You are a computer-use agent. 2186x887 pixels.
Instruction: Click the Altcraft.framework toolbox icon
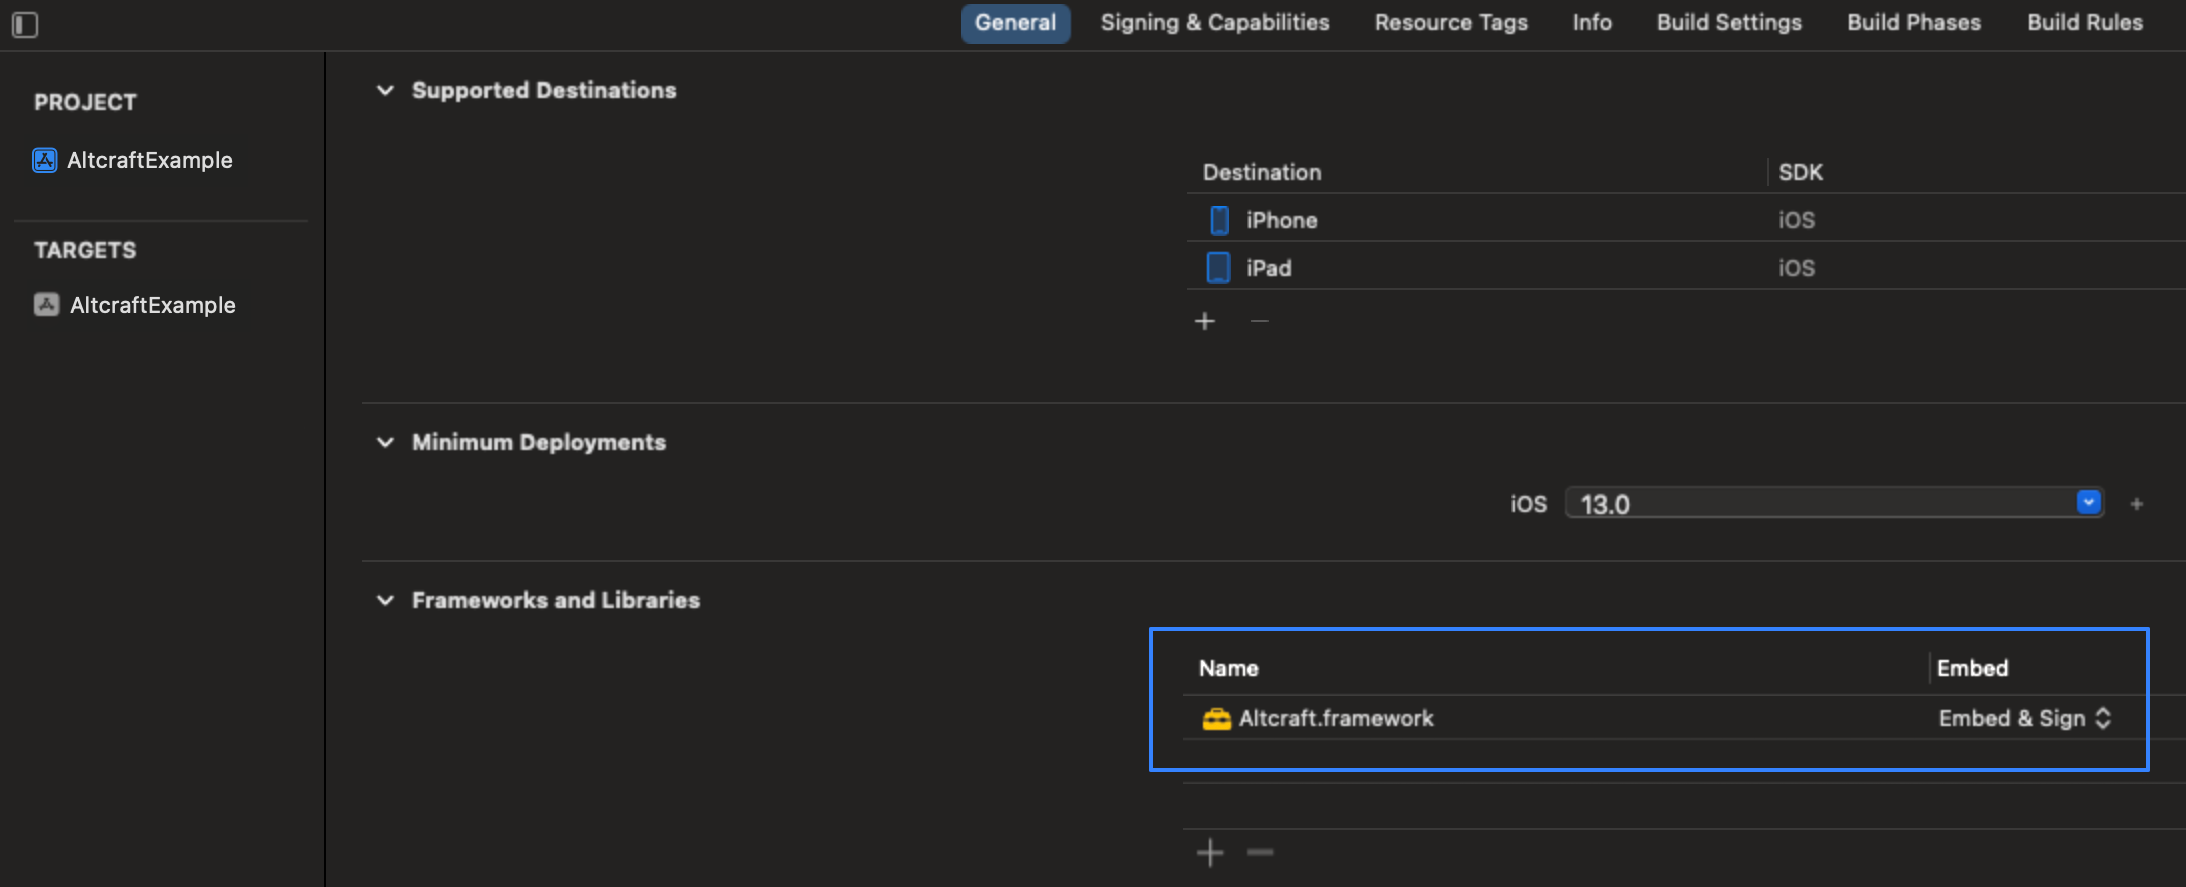(x=1216, y=719)
